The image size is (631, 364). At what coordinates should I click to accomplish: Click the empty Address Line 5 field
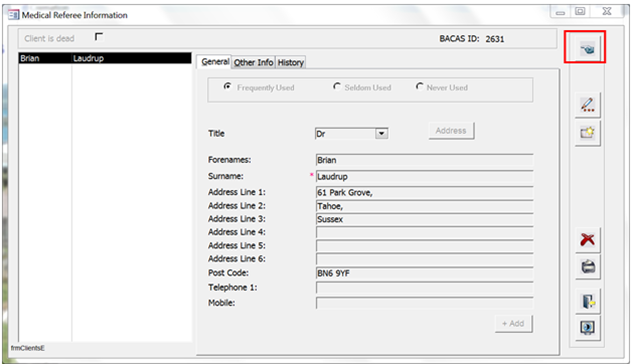(x=425, y=246)
